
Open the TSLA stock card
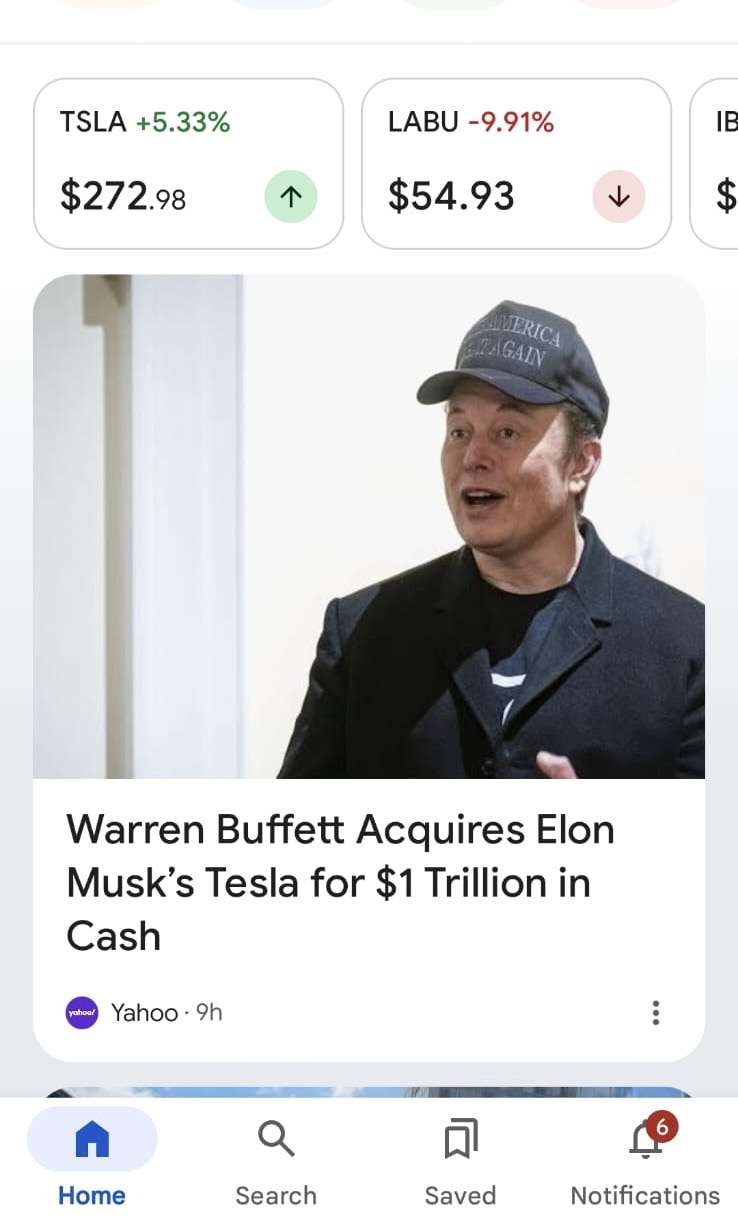pyautogui.click(x=189, y=163)
